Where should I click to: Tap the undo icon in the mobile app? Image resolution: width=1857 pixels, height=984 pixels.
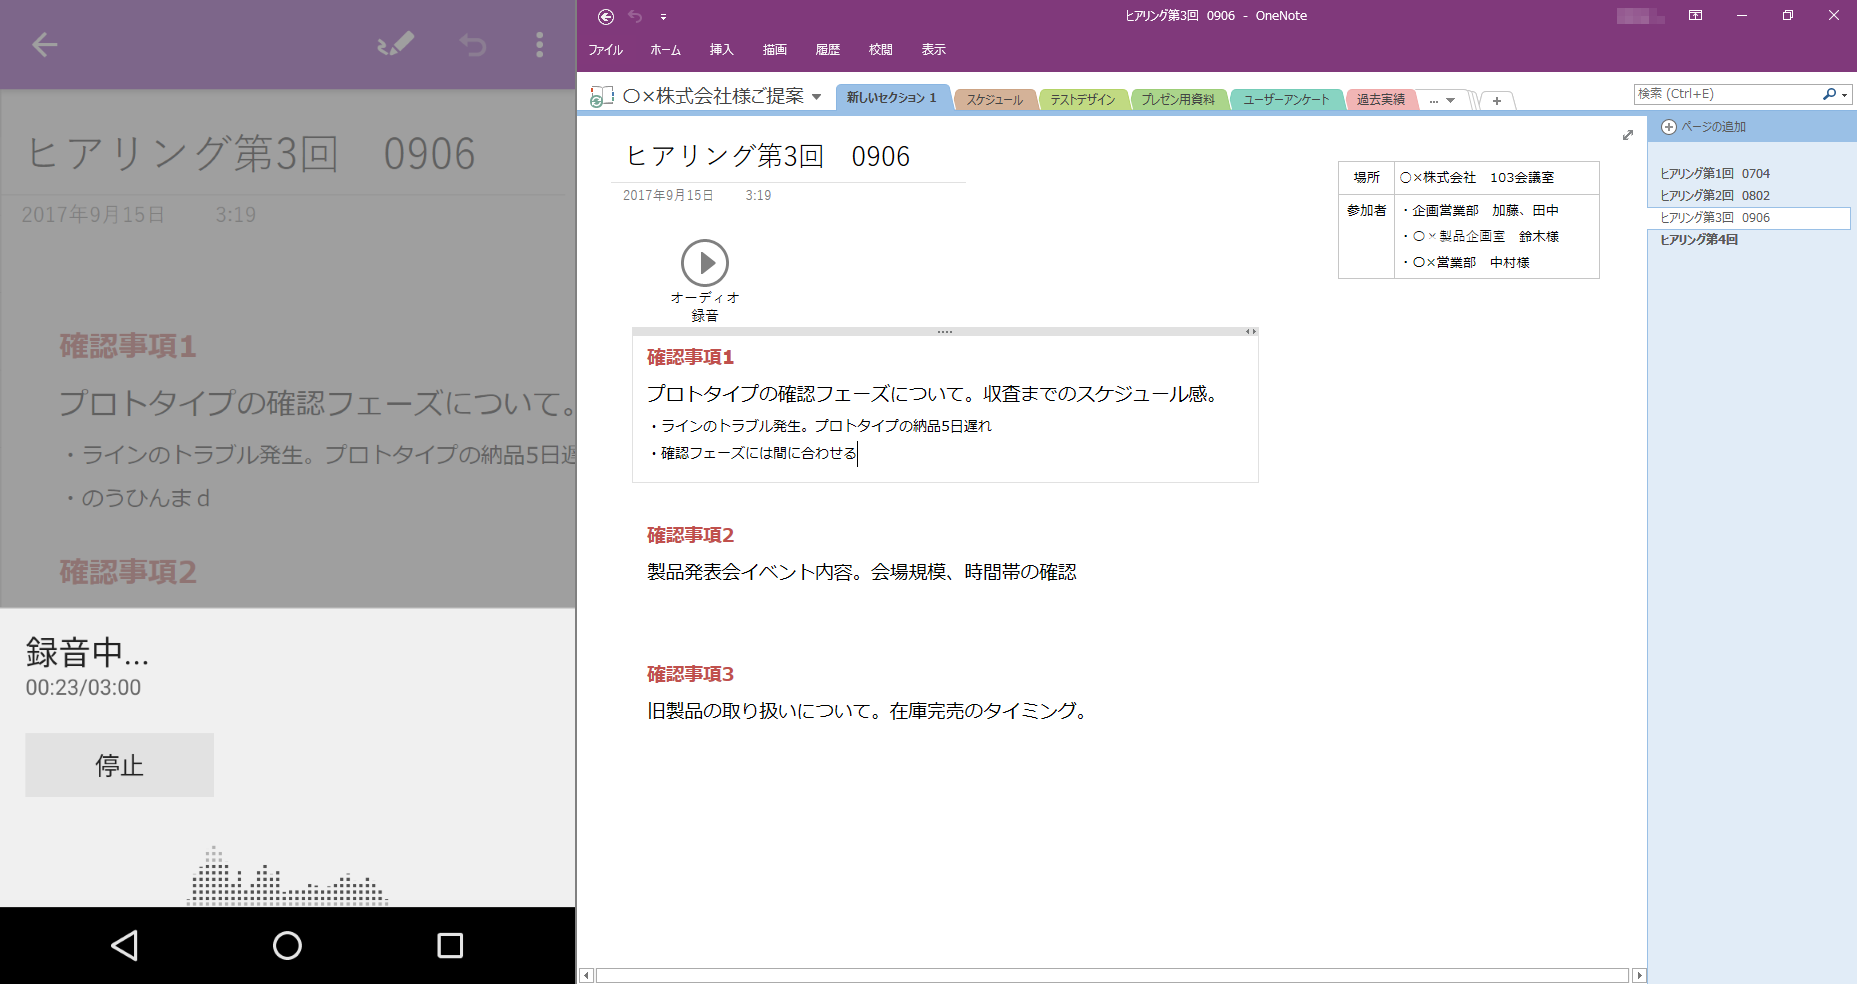471,44
